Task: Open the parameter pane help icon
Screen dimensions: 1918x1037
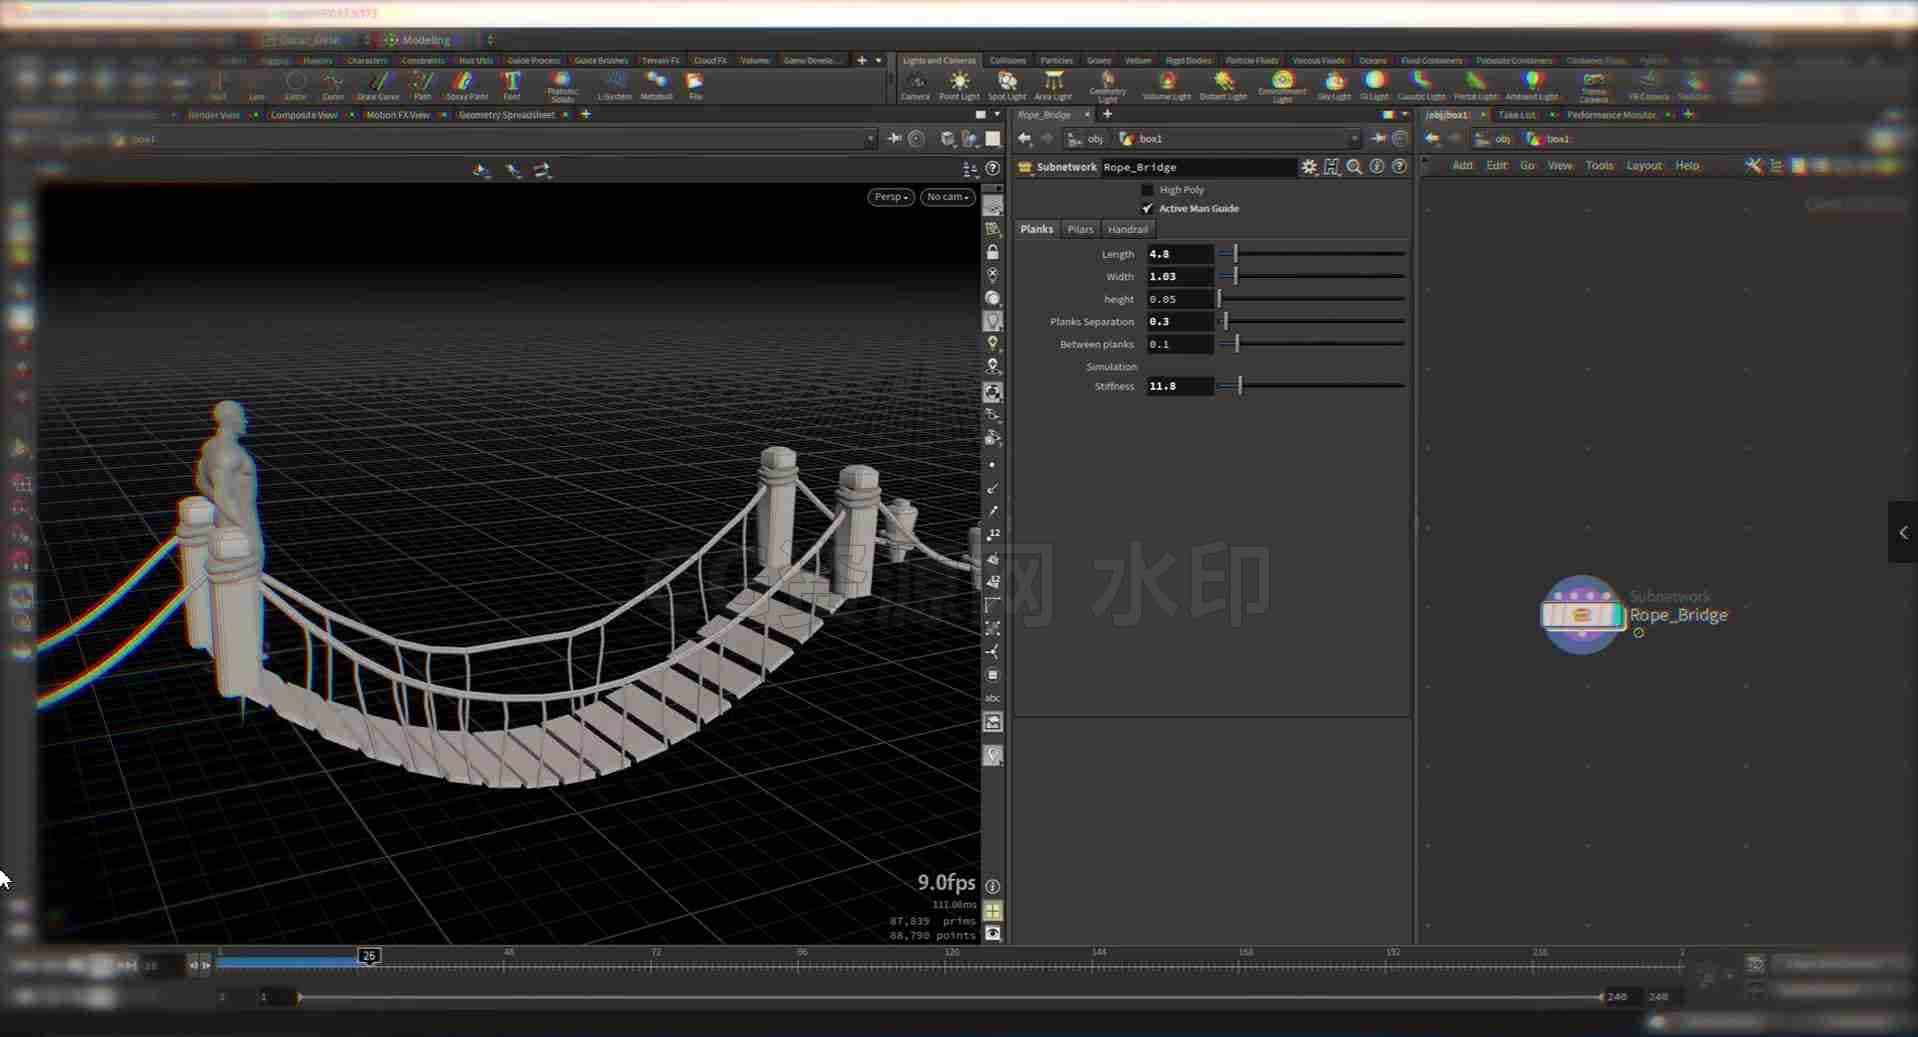Action: coord(1399,167)
